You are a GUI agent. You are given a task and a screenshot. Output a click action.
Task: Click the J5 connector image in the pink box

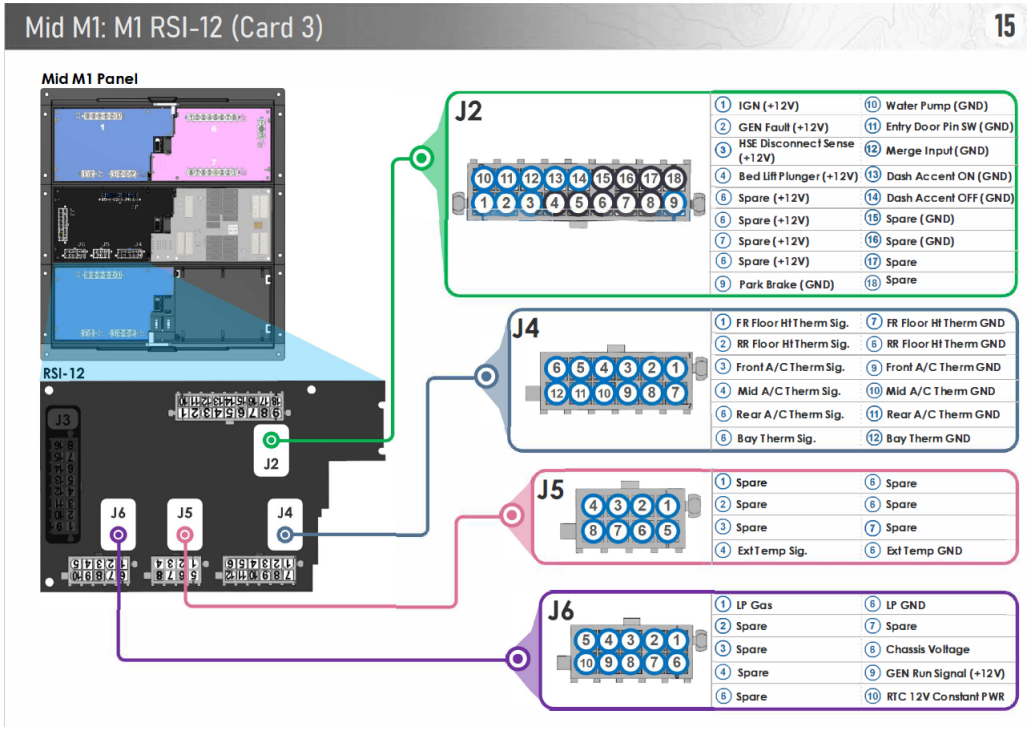(x=629, y=517)
